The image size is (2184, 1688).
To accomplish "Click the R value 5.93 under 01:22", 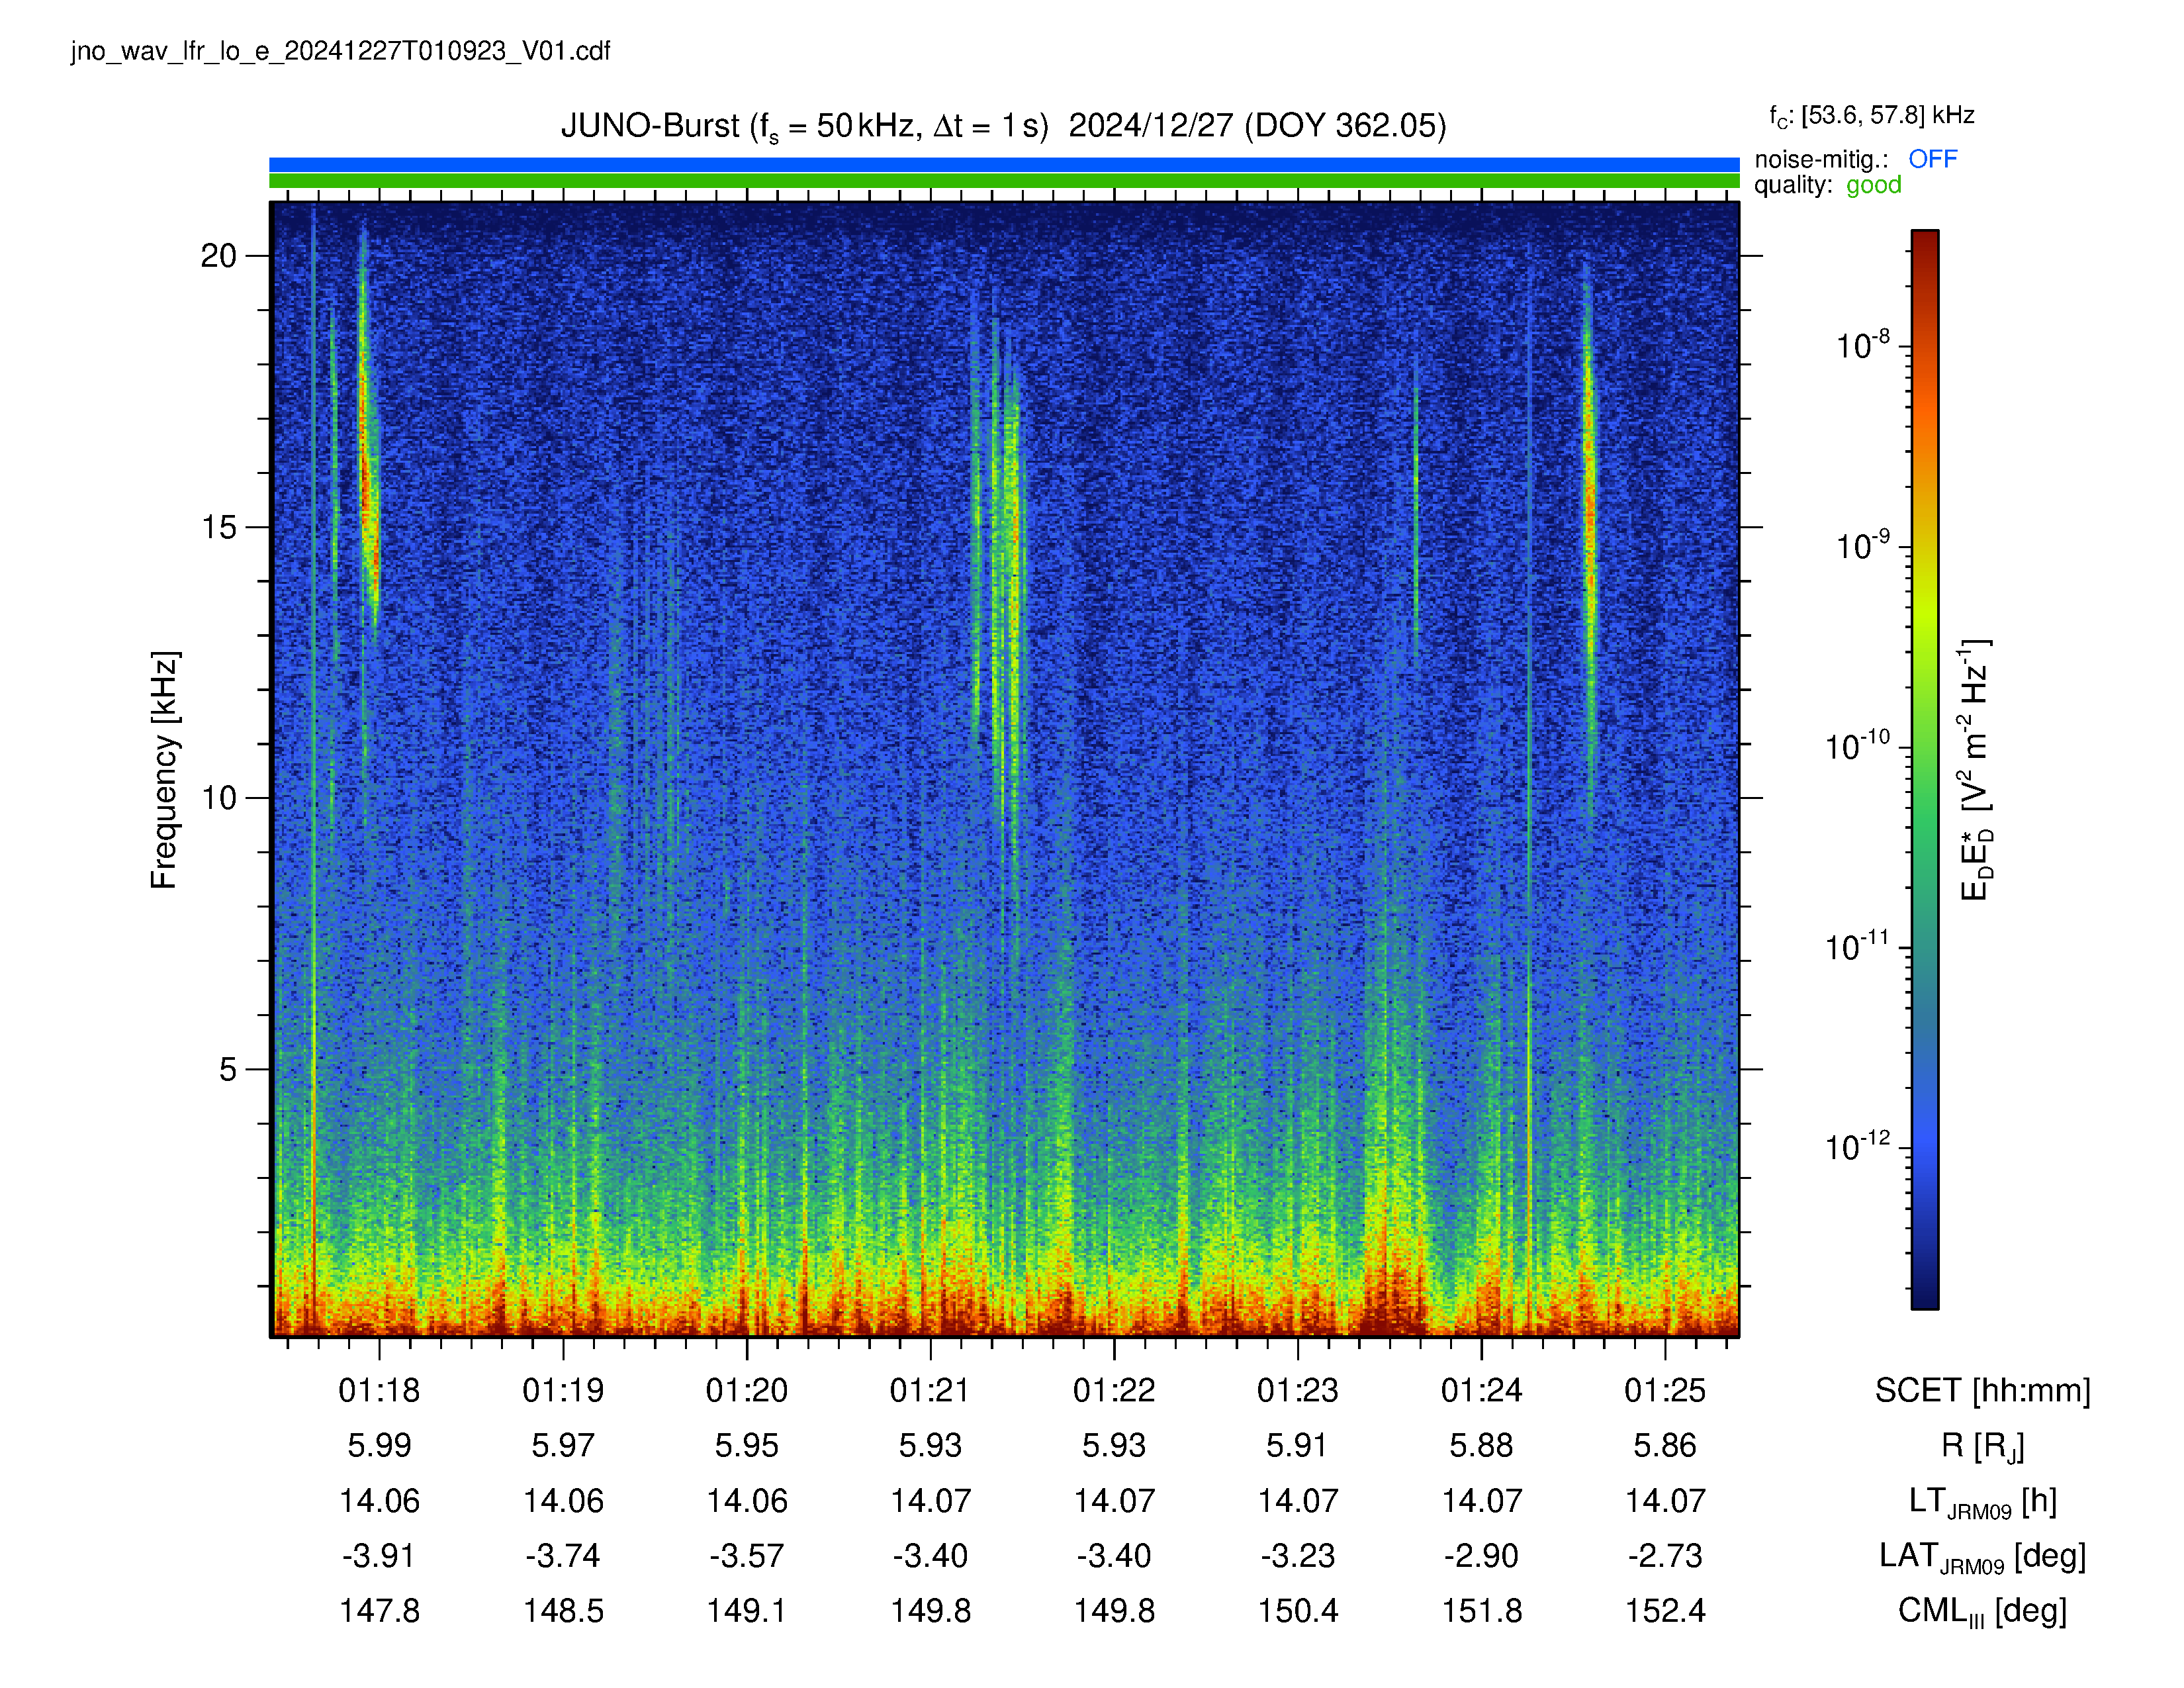I will pos(1114,1446).
